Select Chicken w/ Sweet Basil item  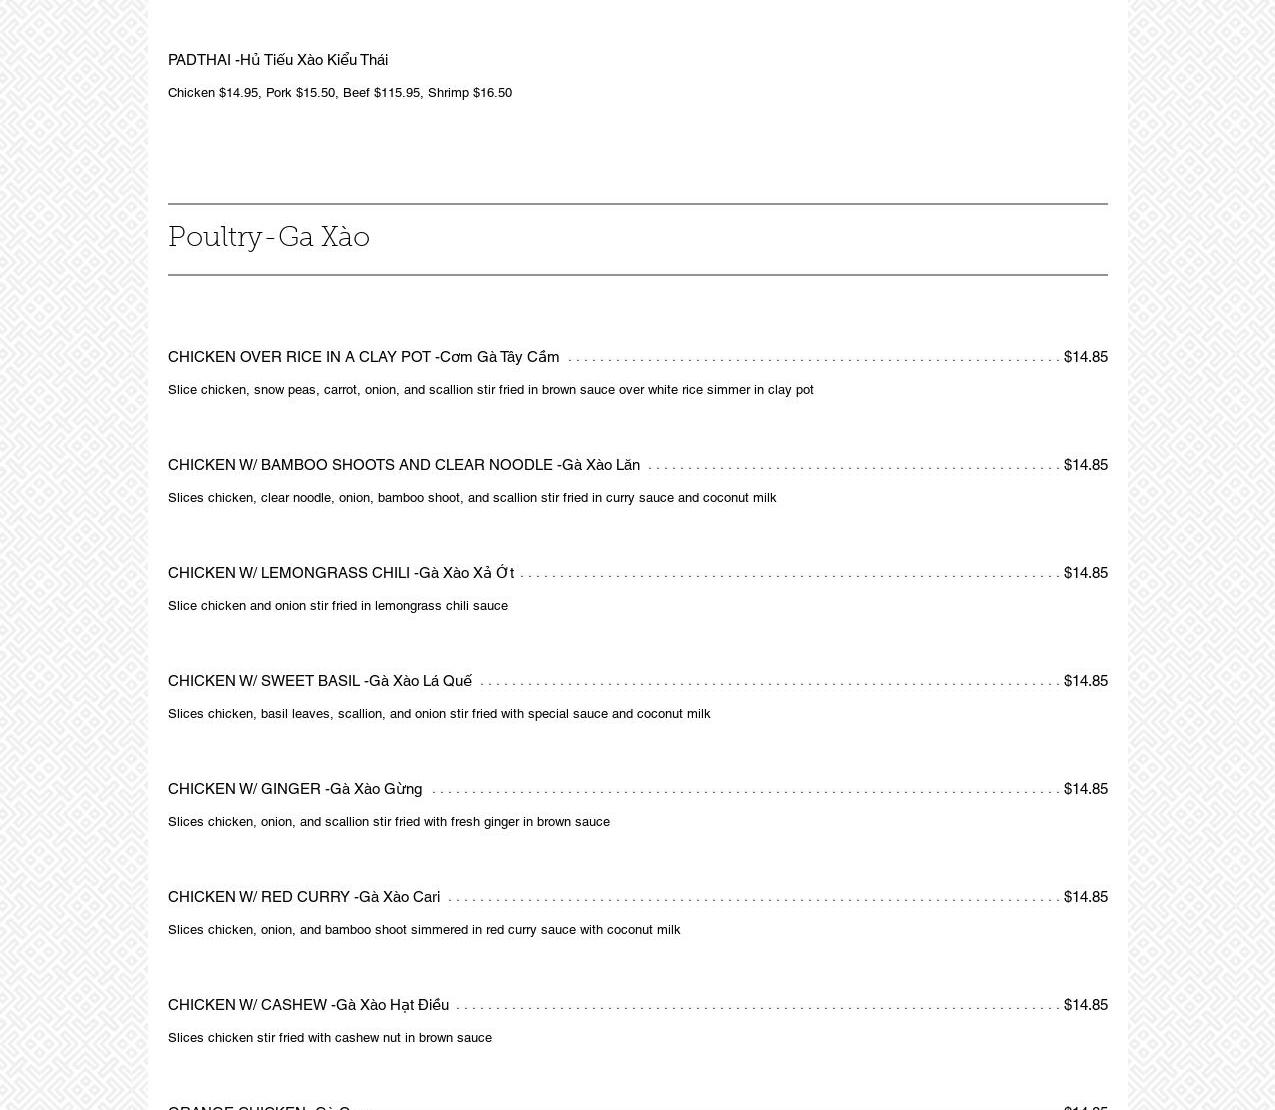click(x=319, y=681)
